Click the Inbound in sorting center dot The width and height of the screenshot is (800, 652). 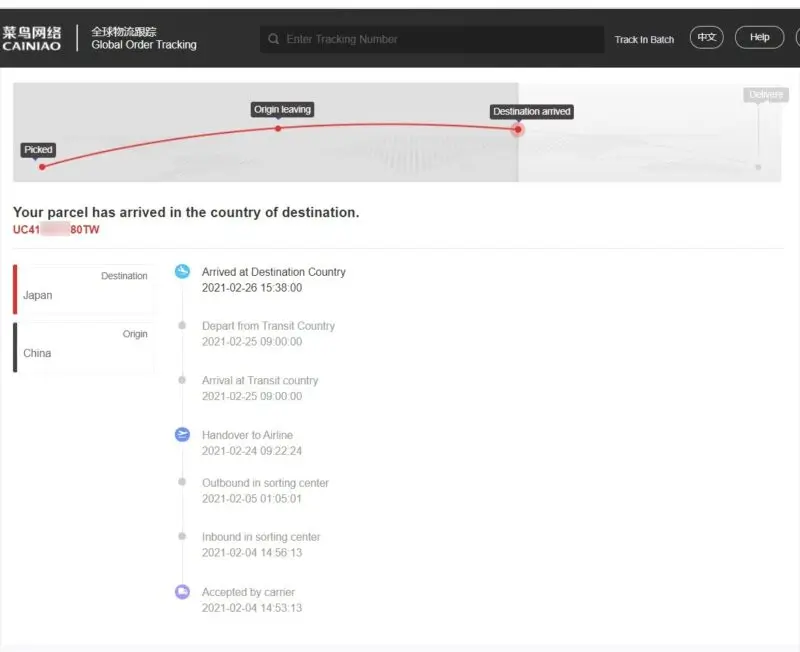click(x=182, y=537)
